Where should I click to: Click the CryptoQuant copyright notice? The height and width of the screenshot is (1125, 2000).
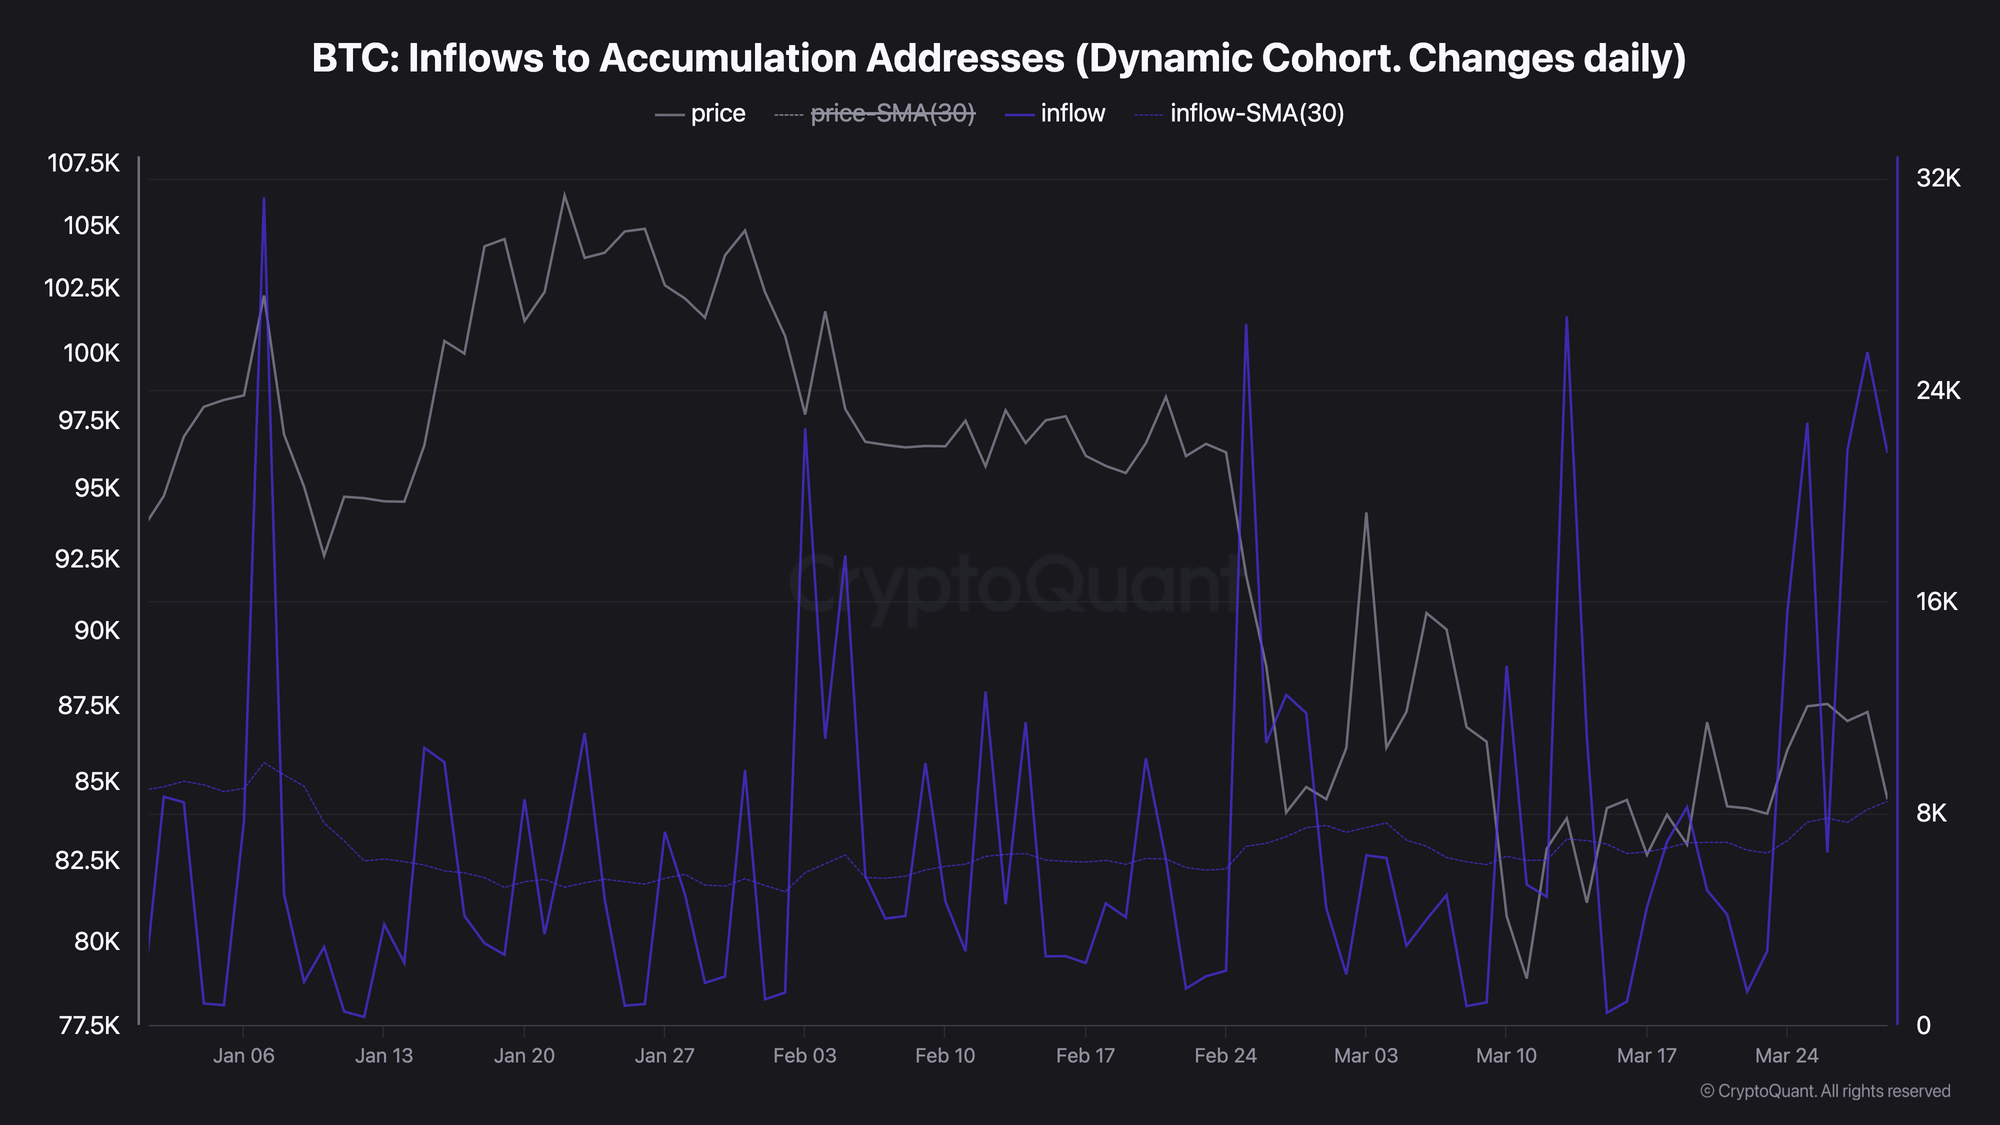[x=1825, y=1091]
